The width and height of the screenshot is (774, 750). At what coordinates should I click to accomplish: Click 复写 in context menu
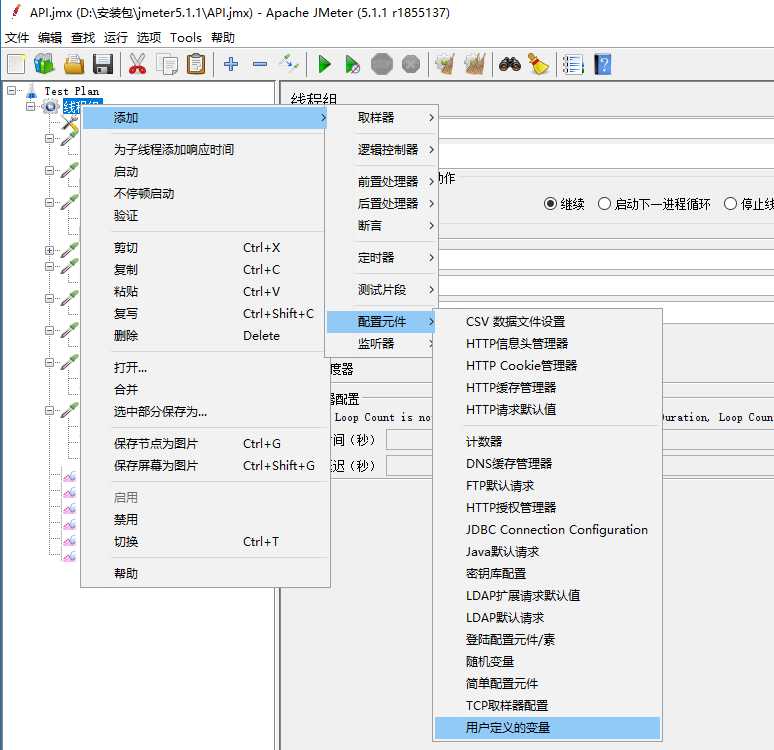pyautogui.click(x=205, y=314)
